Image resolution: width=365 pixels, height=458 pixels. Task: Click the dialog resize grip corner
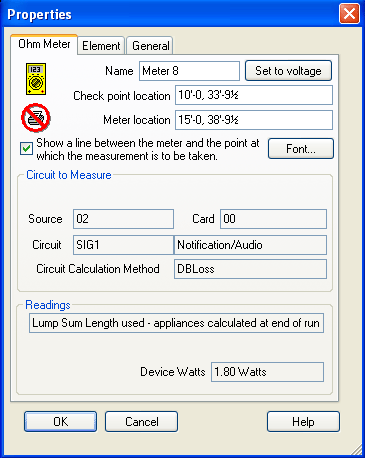tap(356, 449)
